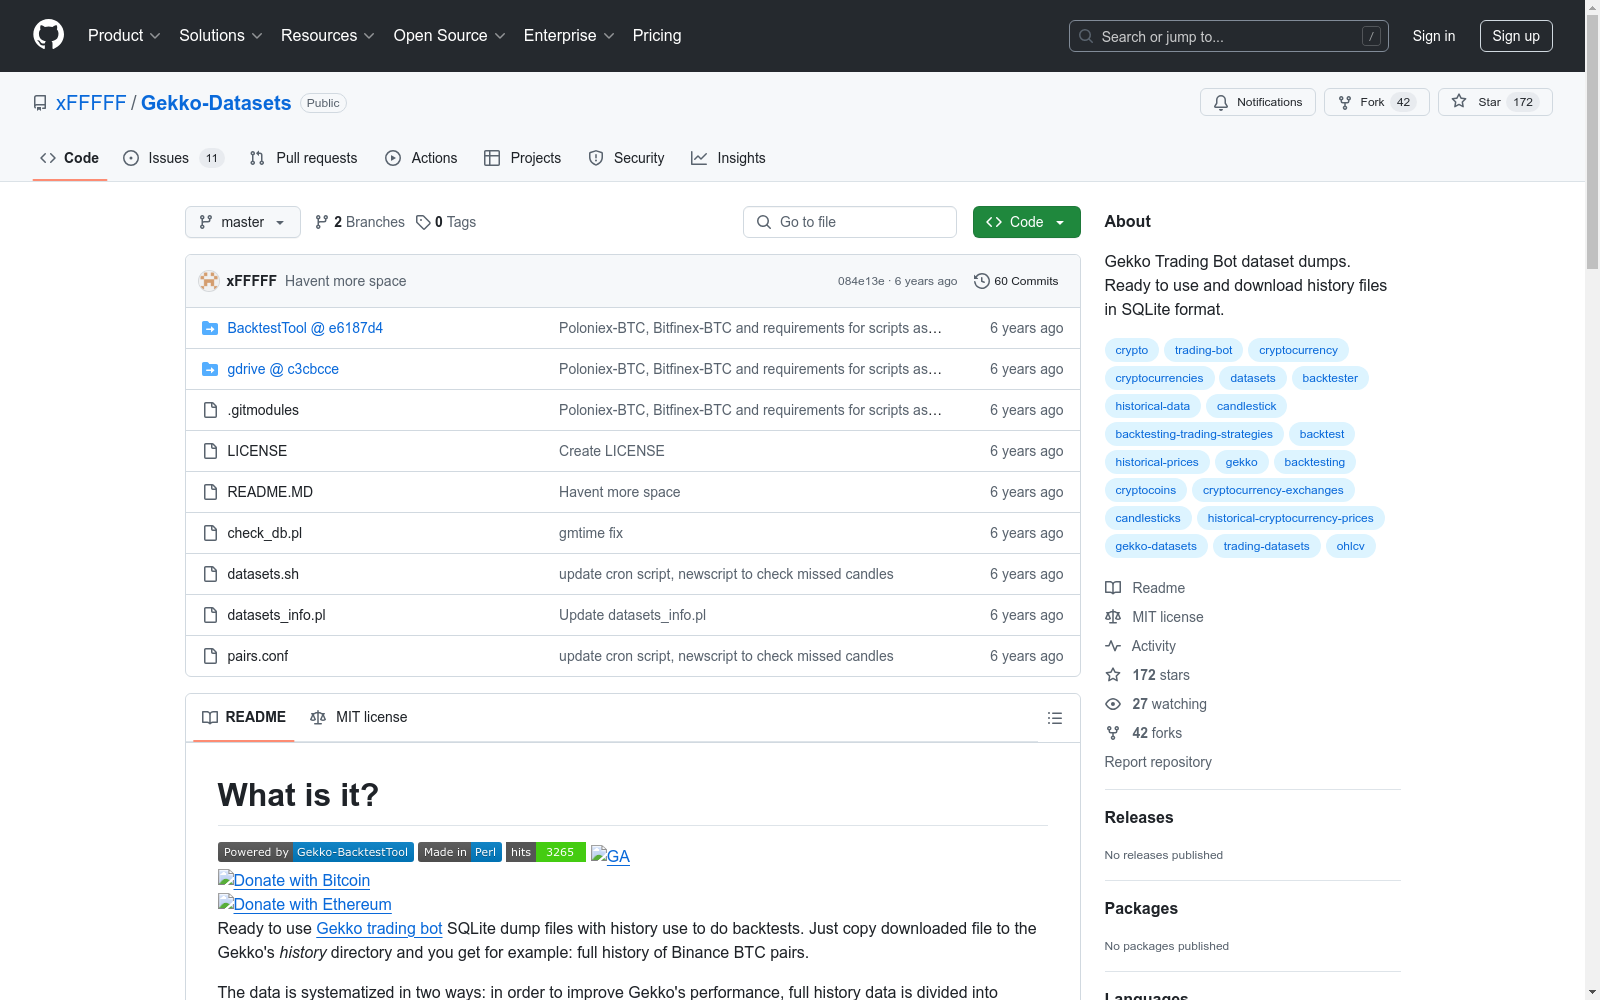Click the Made in Perl badge
The height and width of the screenshot is (1000, 1600).
tap(460, 852)
